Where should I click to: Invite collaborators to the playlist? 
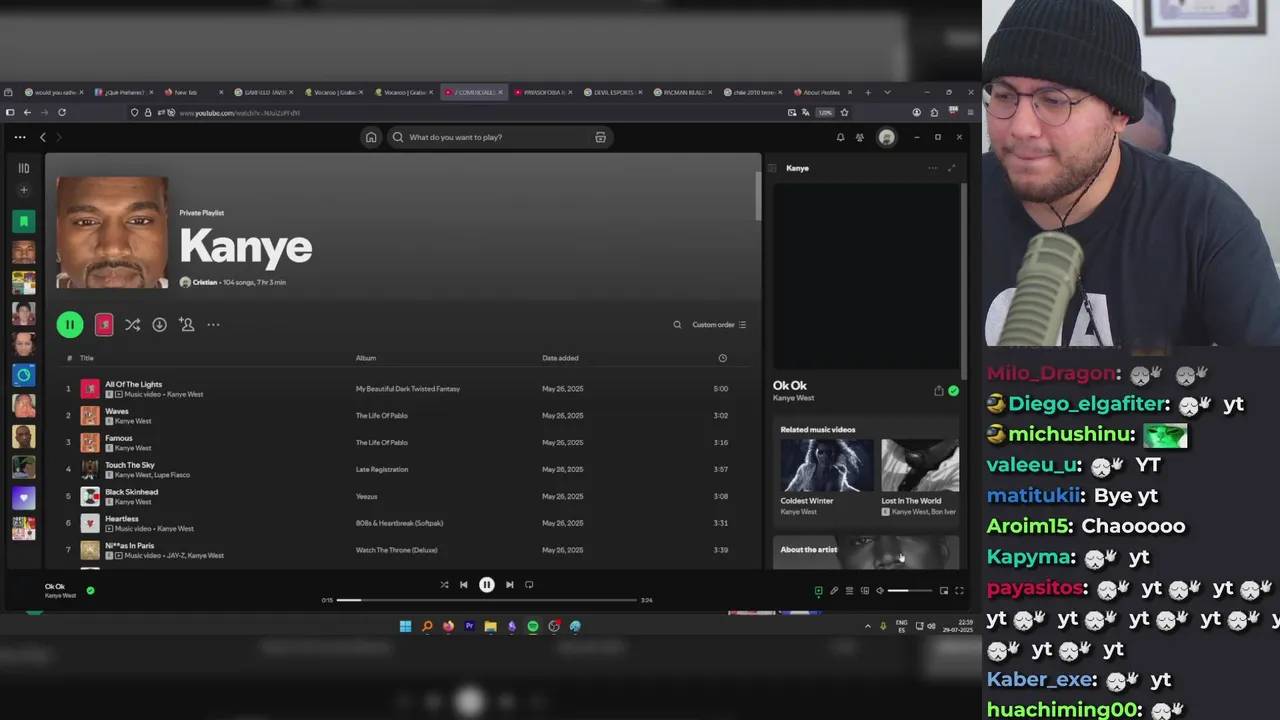(x=186, y=324)
